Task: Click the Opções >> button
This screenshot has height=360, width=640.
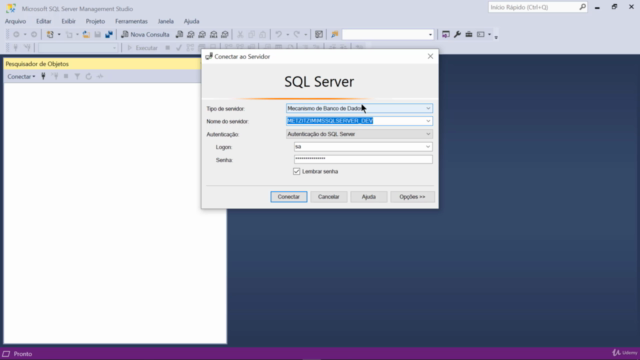Action: [412, 197]
